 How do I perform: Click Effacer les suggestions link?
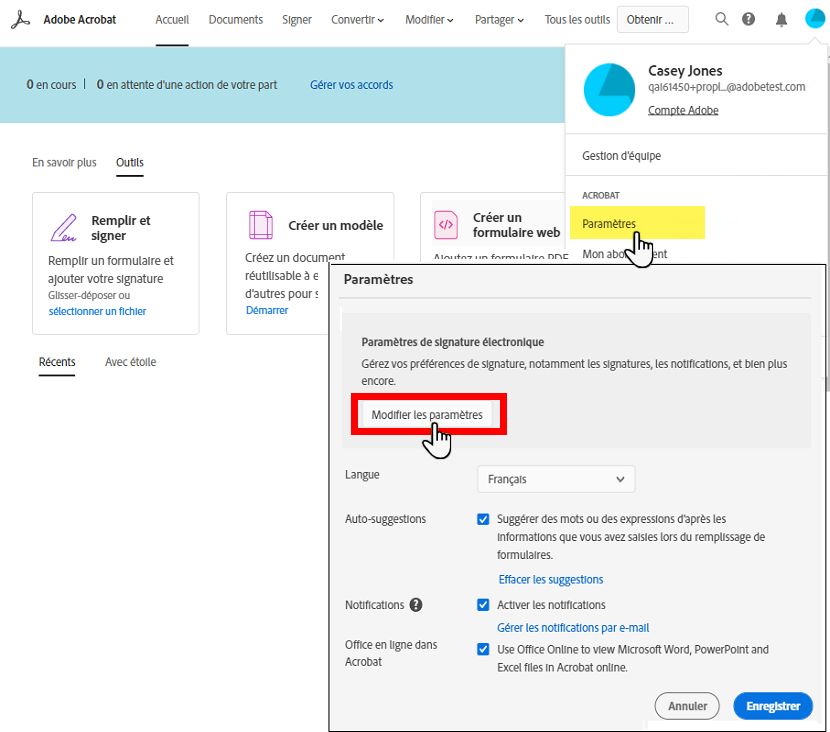(x=551, y=580)
